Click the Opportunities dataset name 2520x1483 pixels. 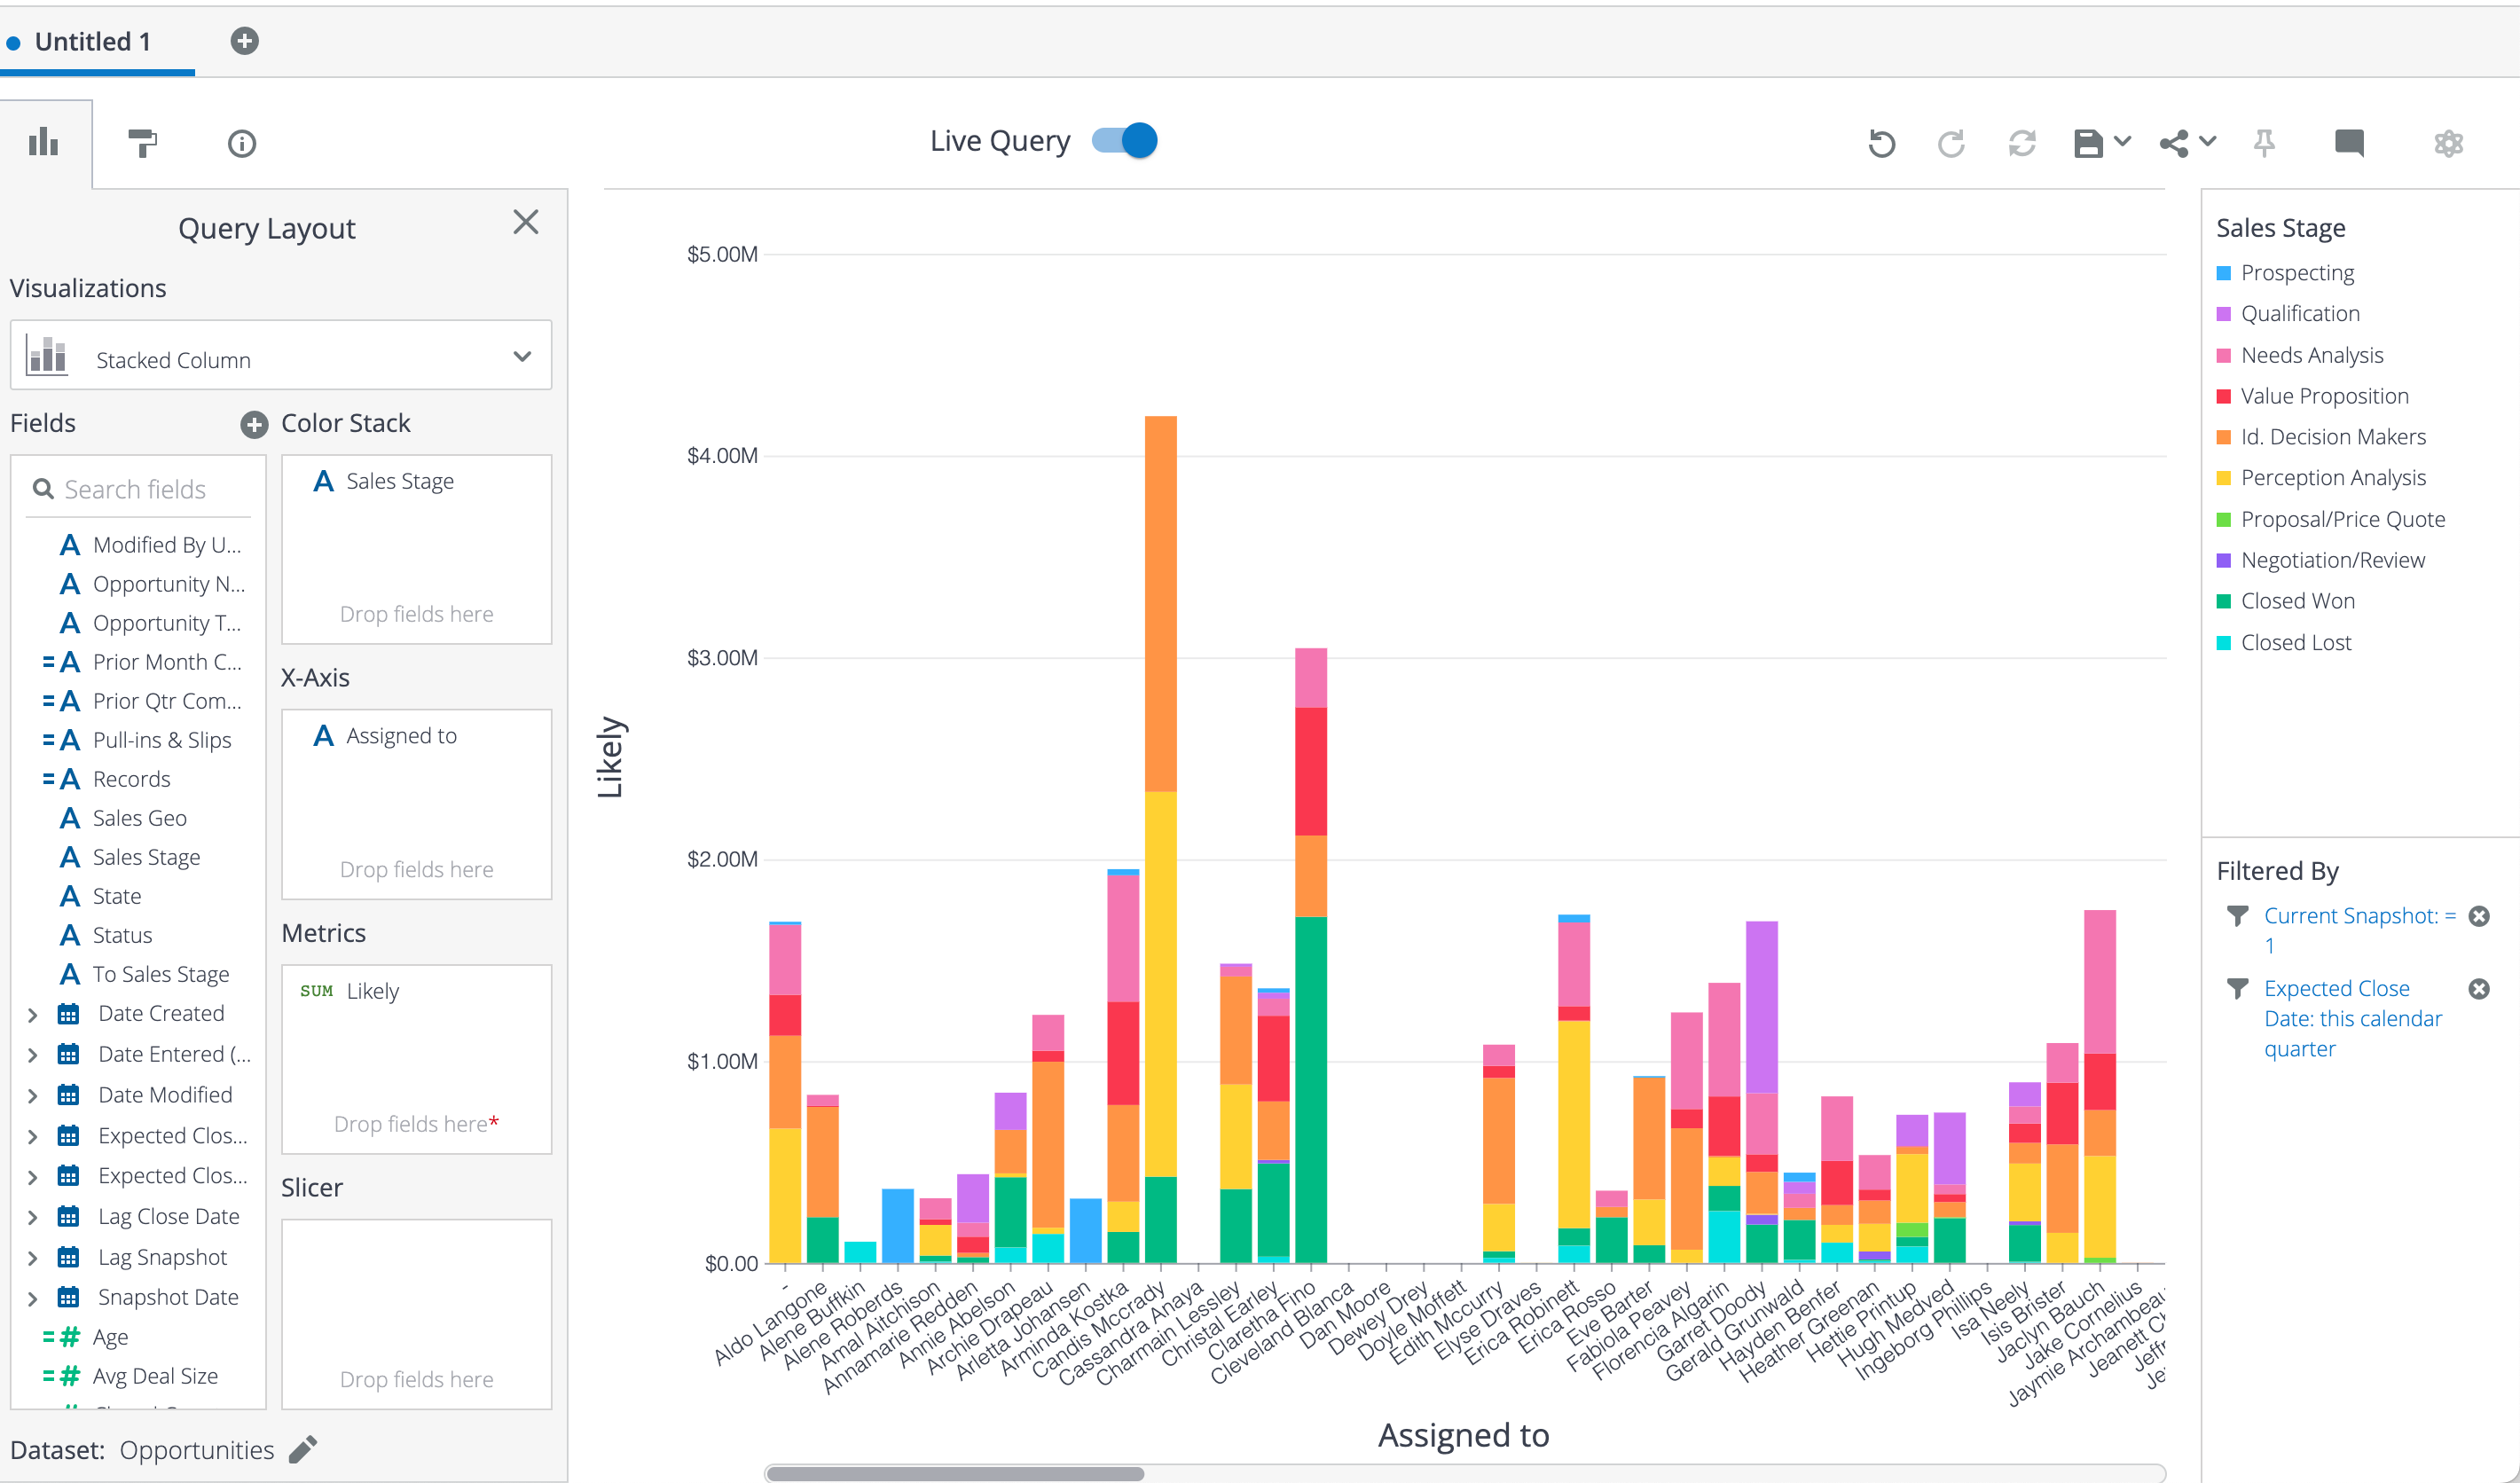[x=197, y=1449]
